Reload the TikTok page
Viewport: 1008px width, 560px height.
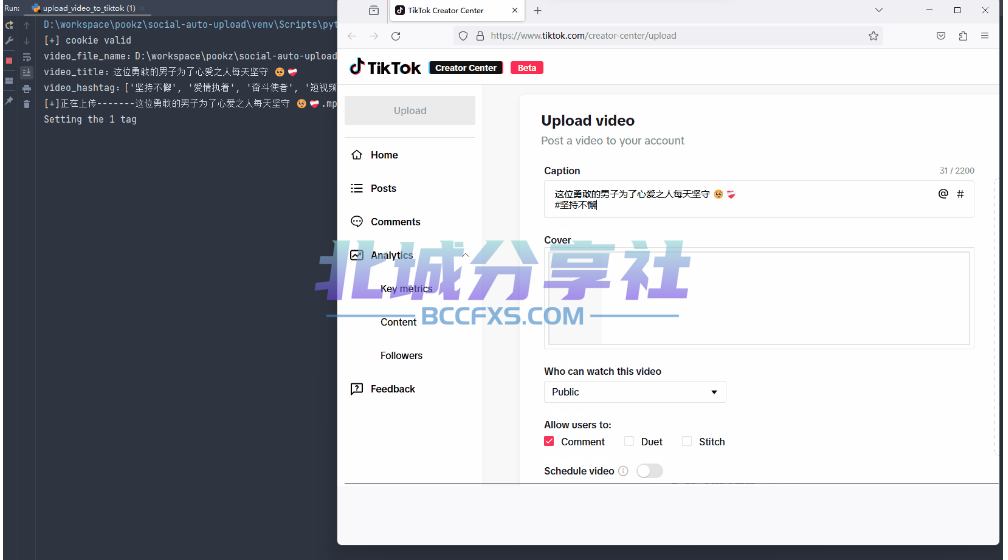pos(396,36)
